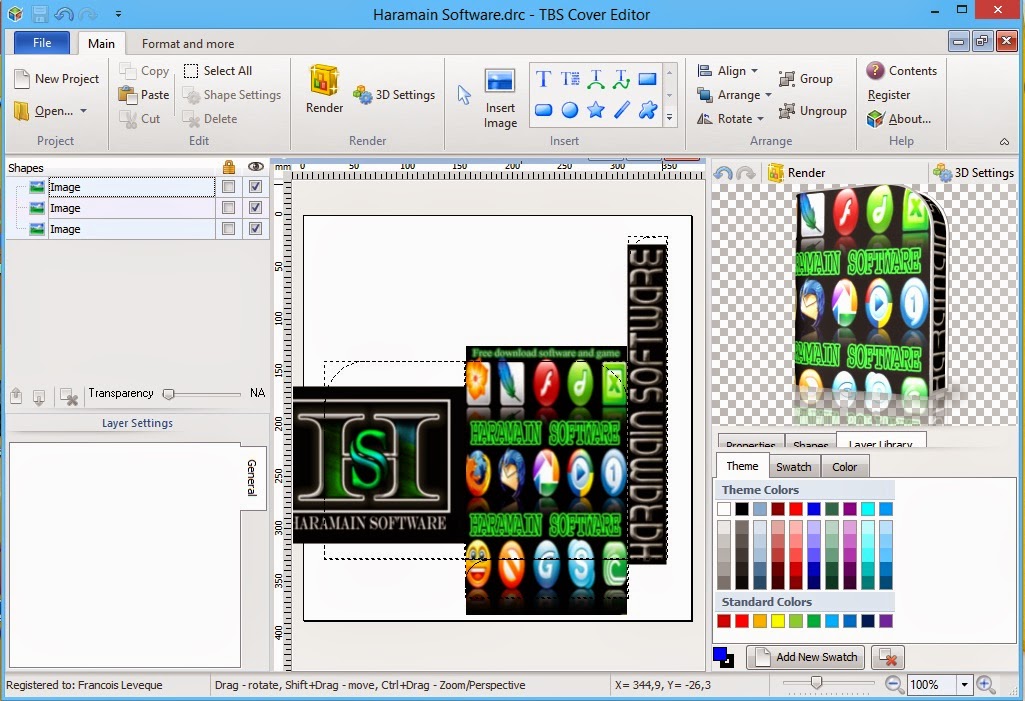
Task: Click Layer Settings header
Action: click(x=137, y=423)
